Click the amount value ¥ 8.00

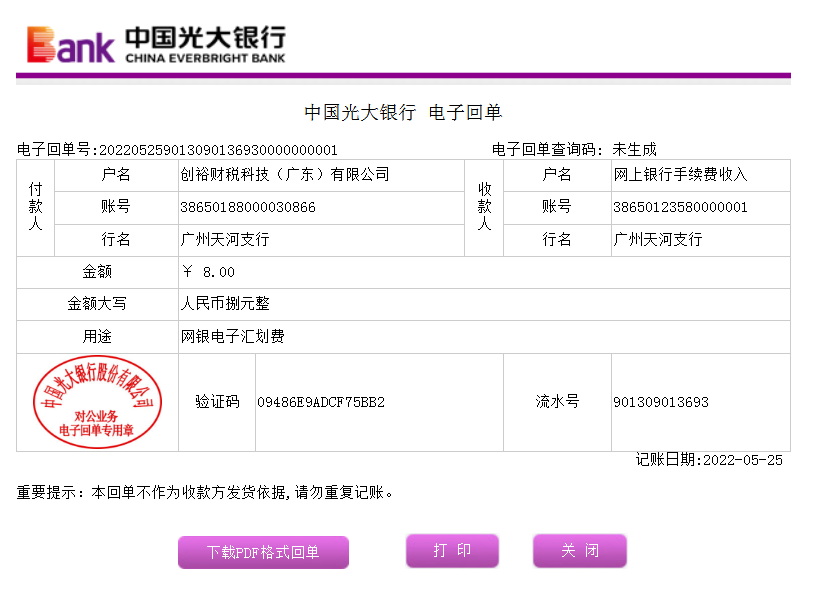pos(209,272)
